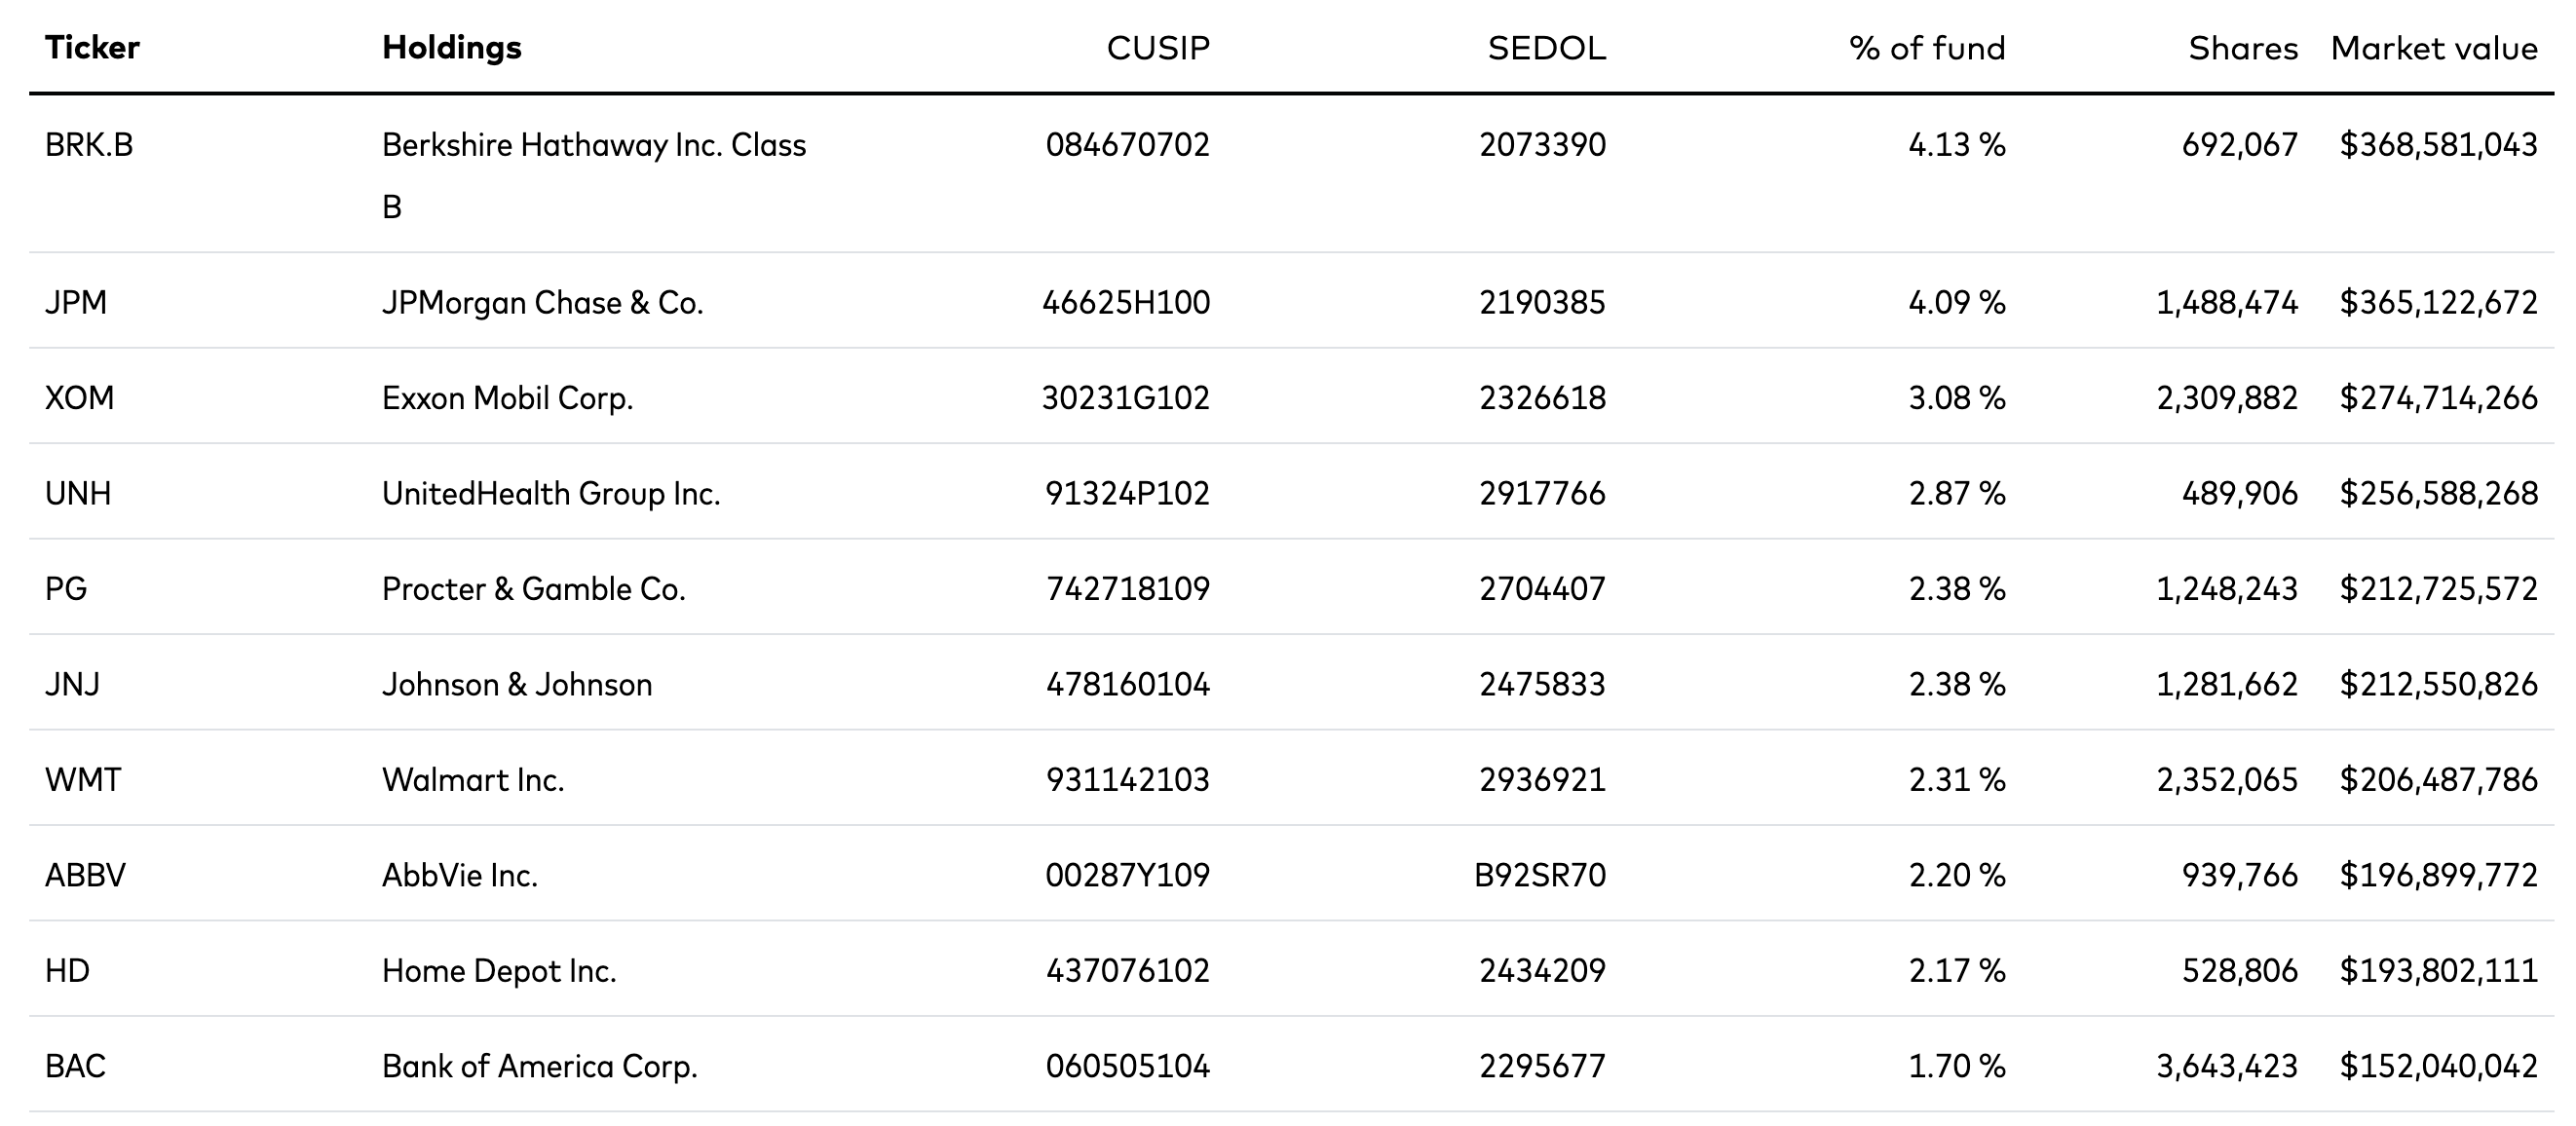
Task: Click the JPM market value $365,122,672
Action: [x=2437, y=302]
